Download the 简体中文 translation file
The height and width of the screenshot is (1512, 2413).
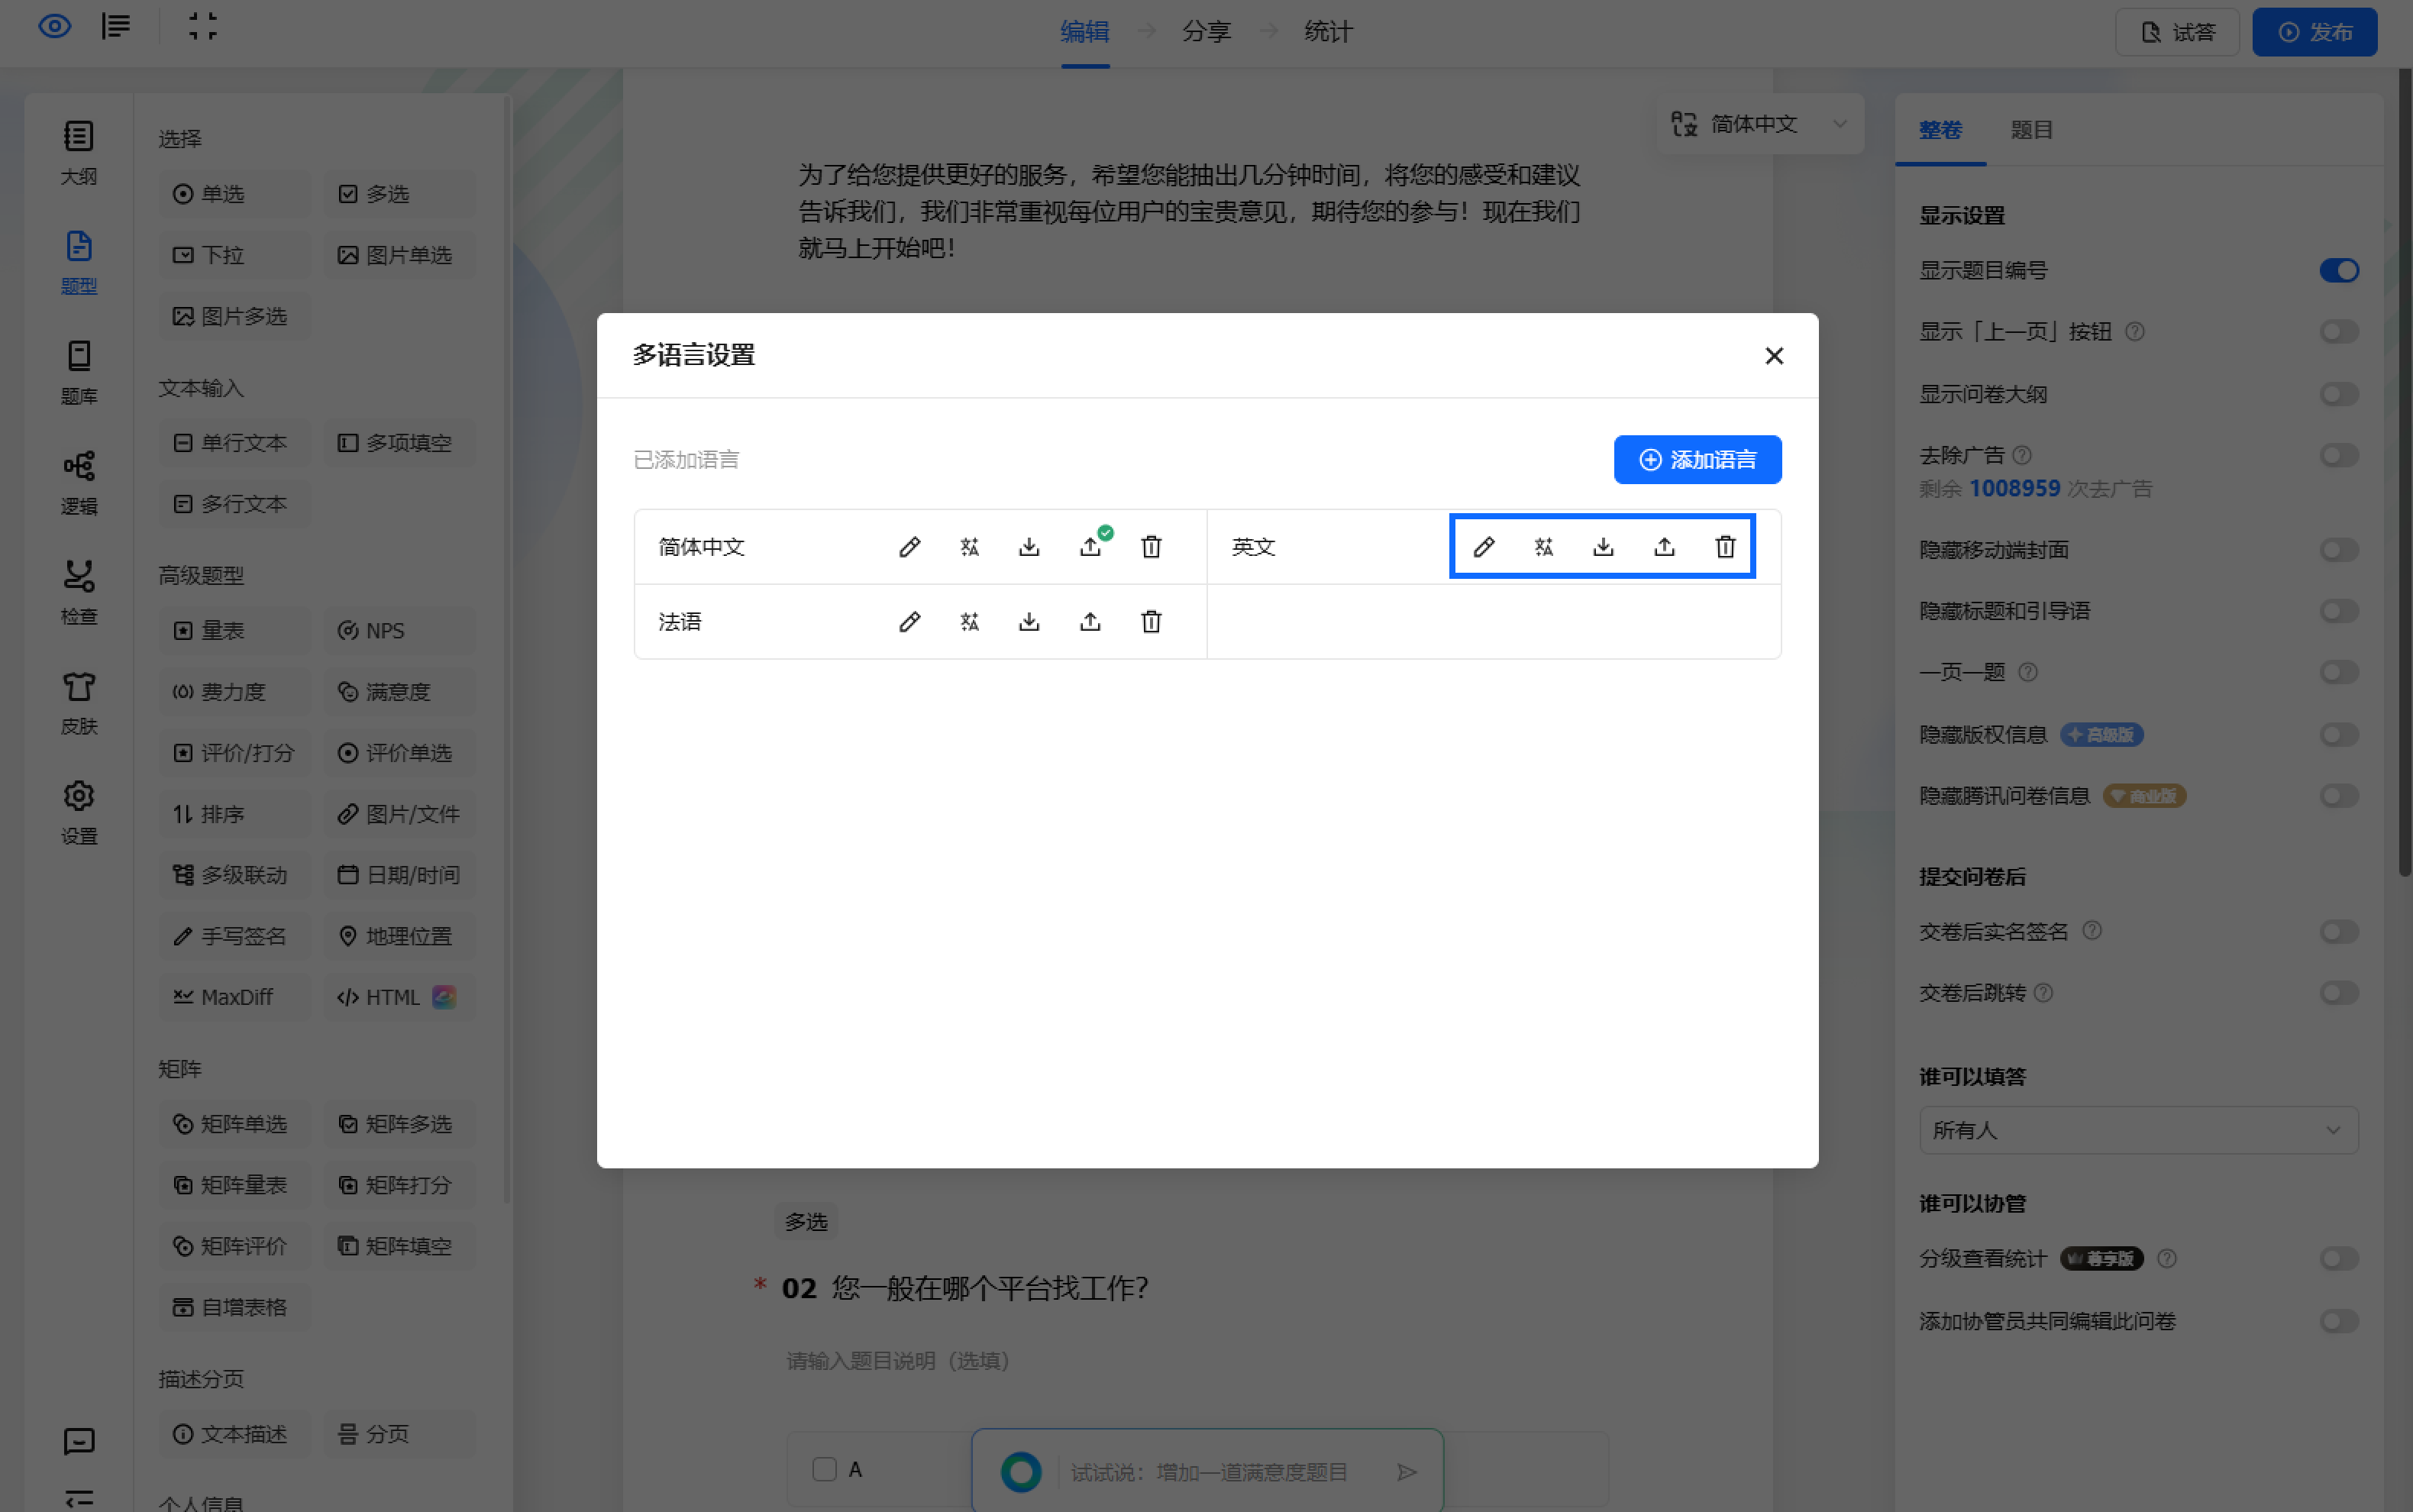coord(1029,547)
